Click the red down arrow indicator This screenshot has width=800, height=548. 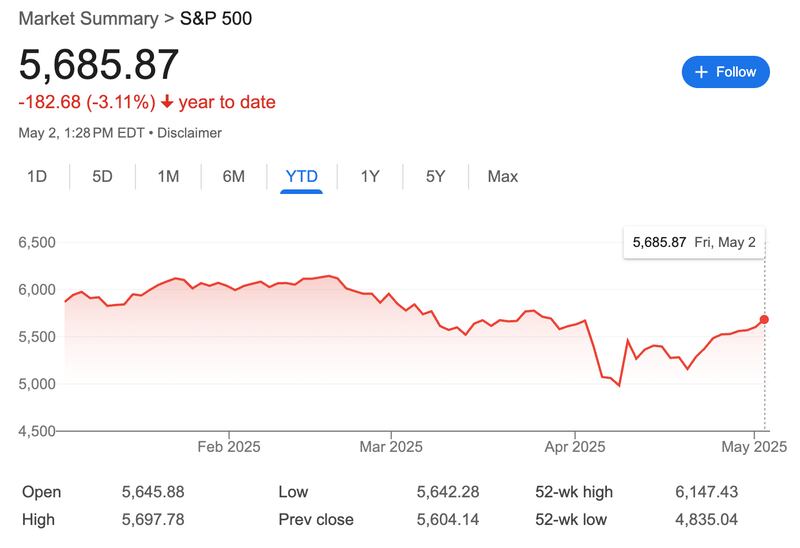(x=166, y=102)
